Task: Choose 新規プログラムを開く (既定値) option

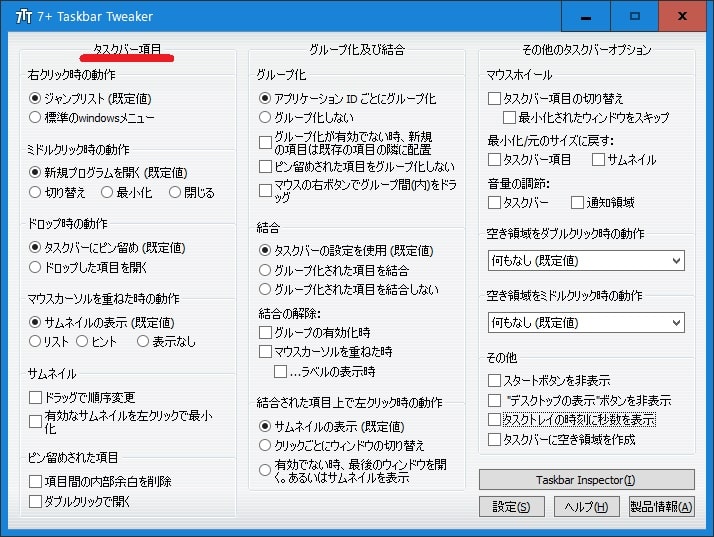Action: (35, 173)
